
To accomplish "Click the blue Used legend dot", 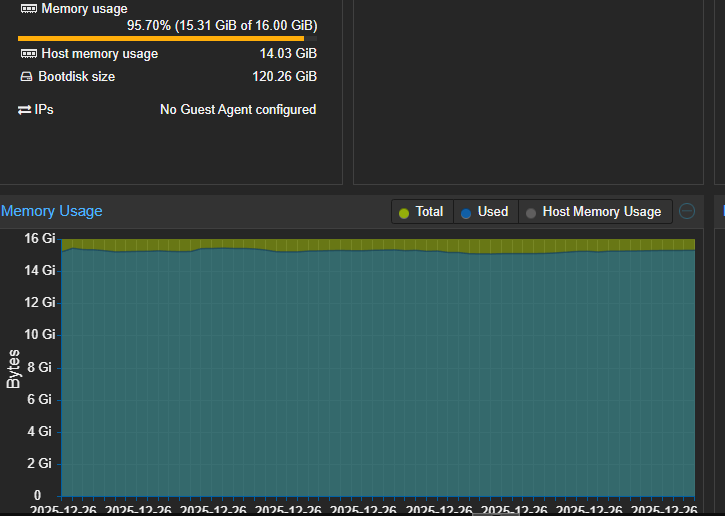I will click(x=466, y=212).
